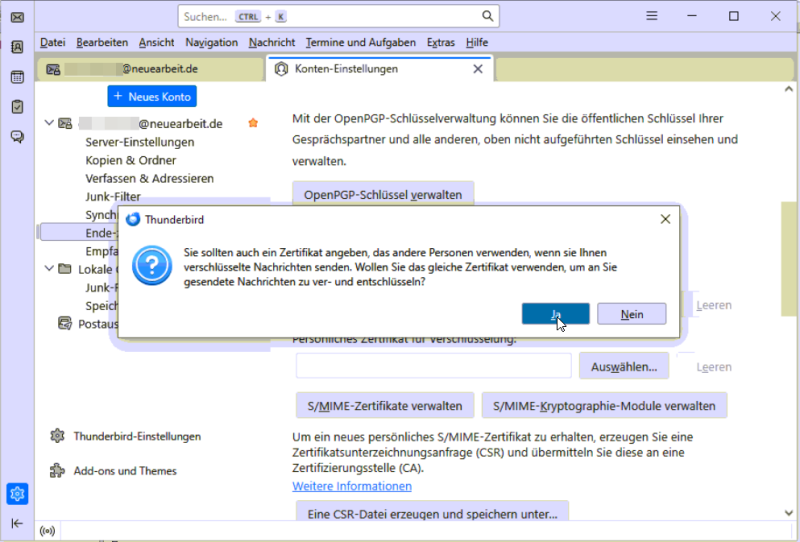Click the mail account icon in tree
Screen dimensions: 800x542
pyautogui.click(x=65, y=124)
